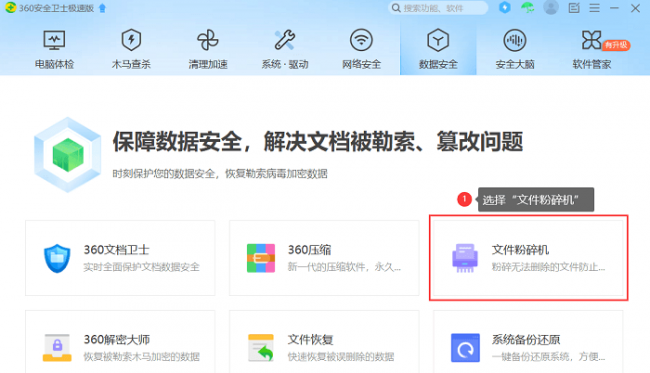This screenshot has height=373, width=650.
Task: Click the 电脑体检 tab label
Action: [54, 64]
